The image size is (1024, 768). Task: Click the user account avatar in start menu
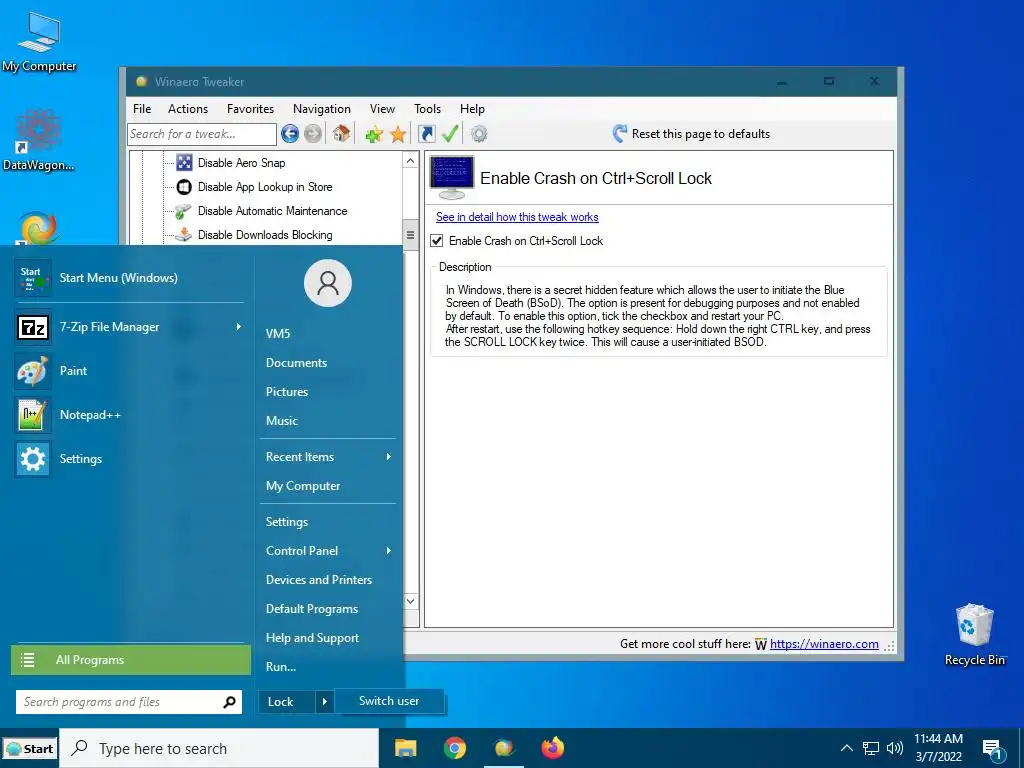tap(328, 283)
